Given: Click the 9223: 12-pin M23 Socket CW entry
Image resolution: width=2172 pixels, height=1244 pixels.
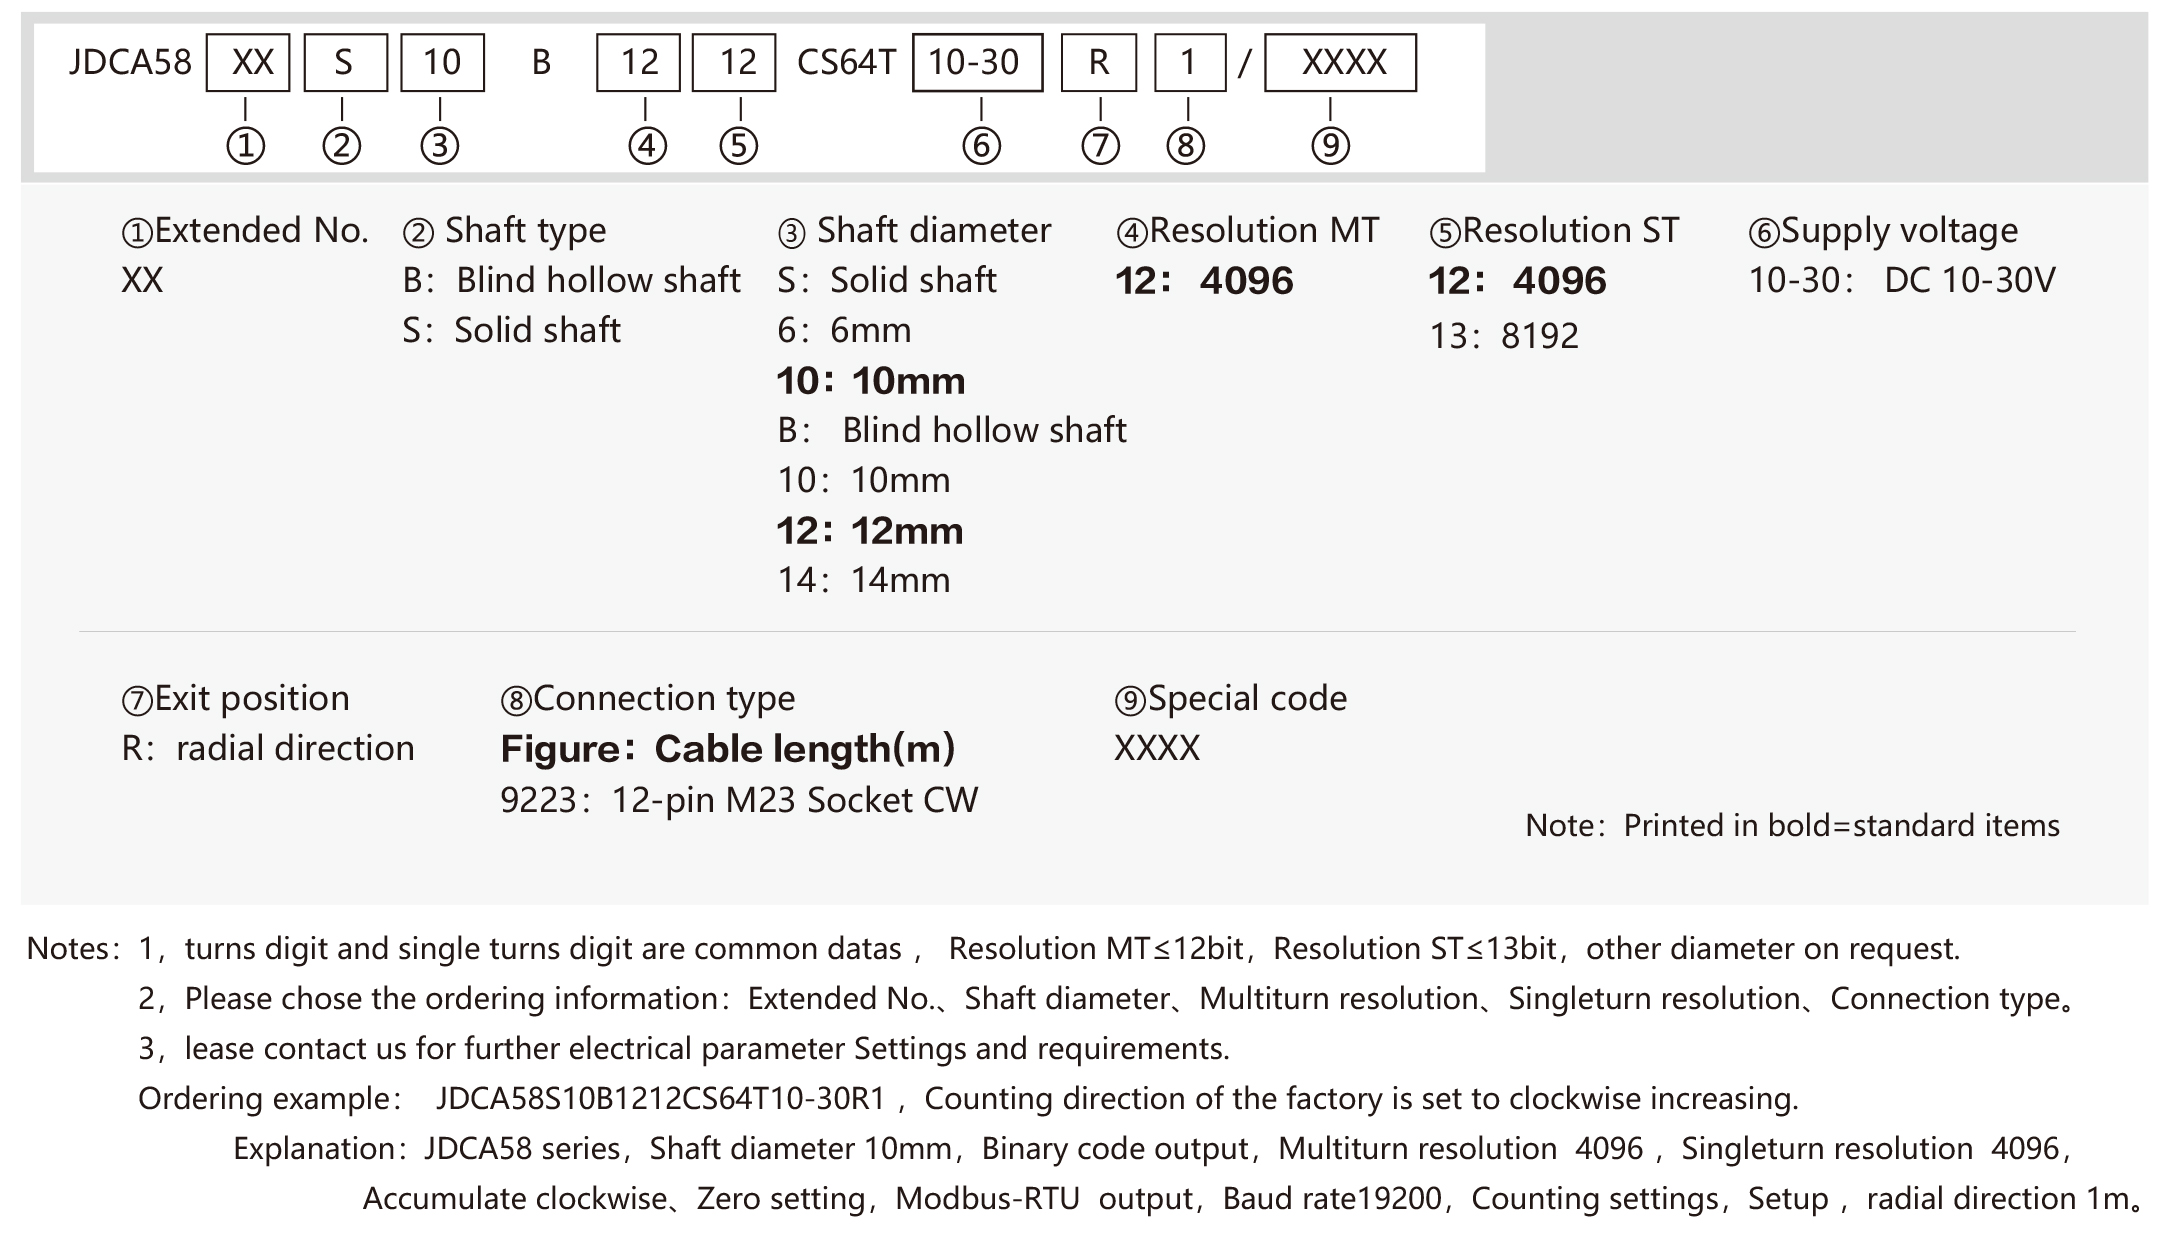Looking at the screenshot, I should pyautogui.click(x=739, y=800).
